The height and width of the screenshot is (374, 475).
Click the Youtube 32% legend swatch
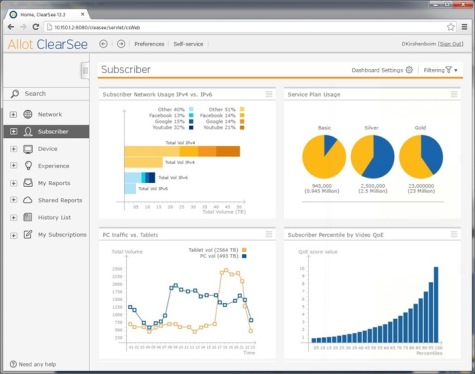191,127
